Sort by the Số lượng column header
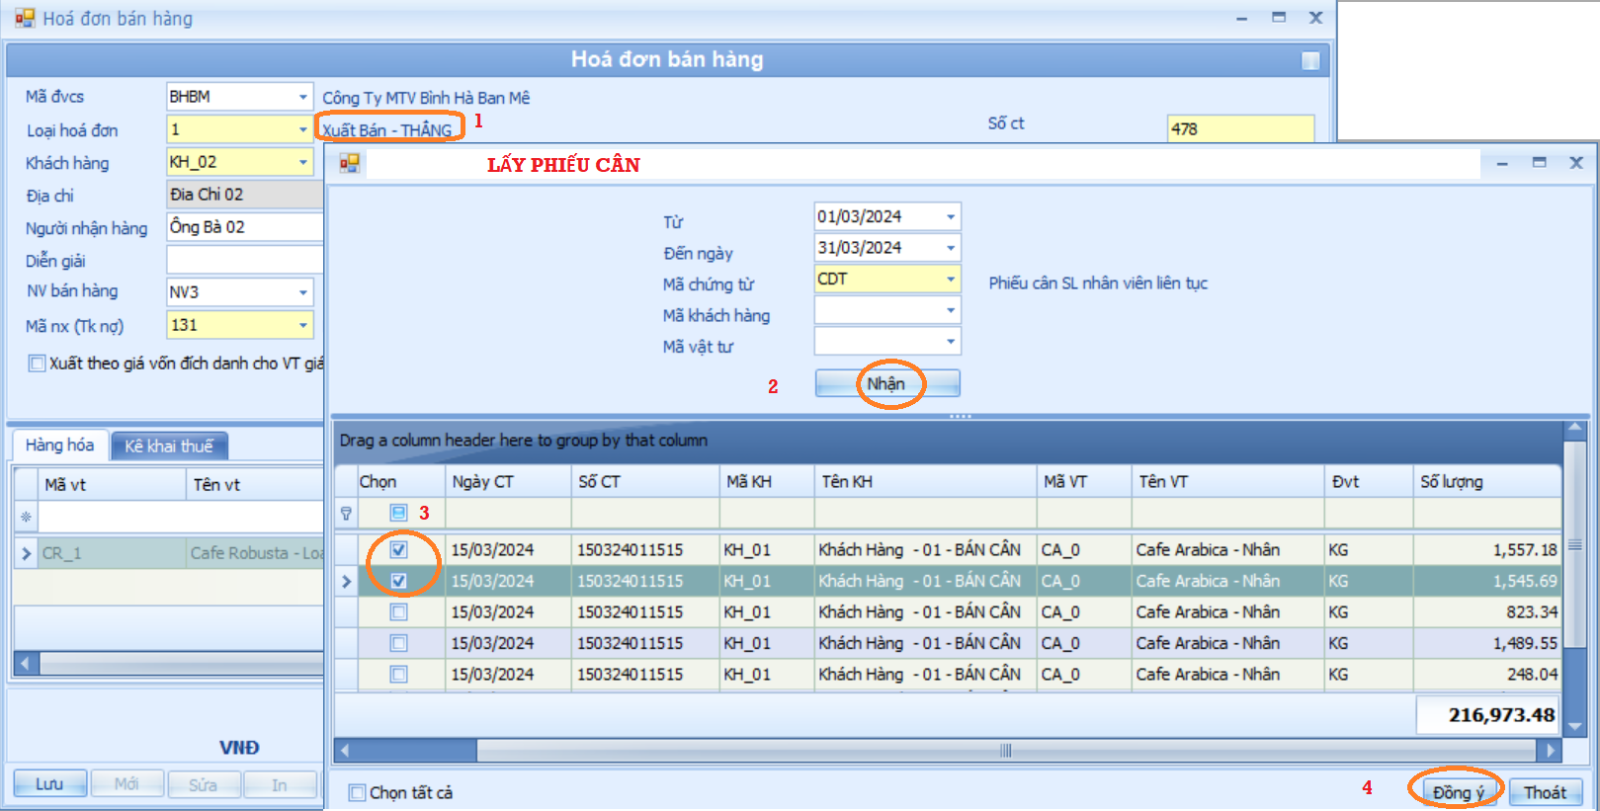1600x811 pixels. (x=1487, y=482)
